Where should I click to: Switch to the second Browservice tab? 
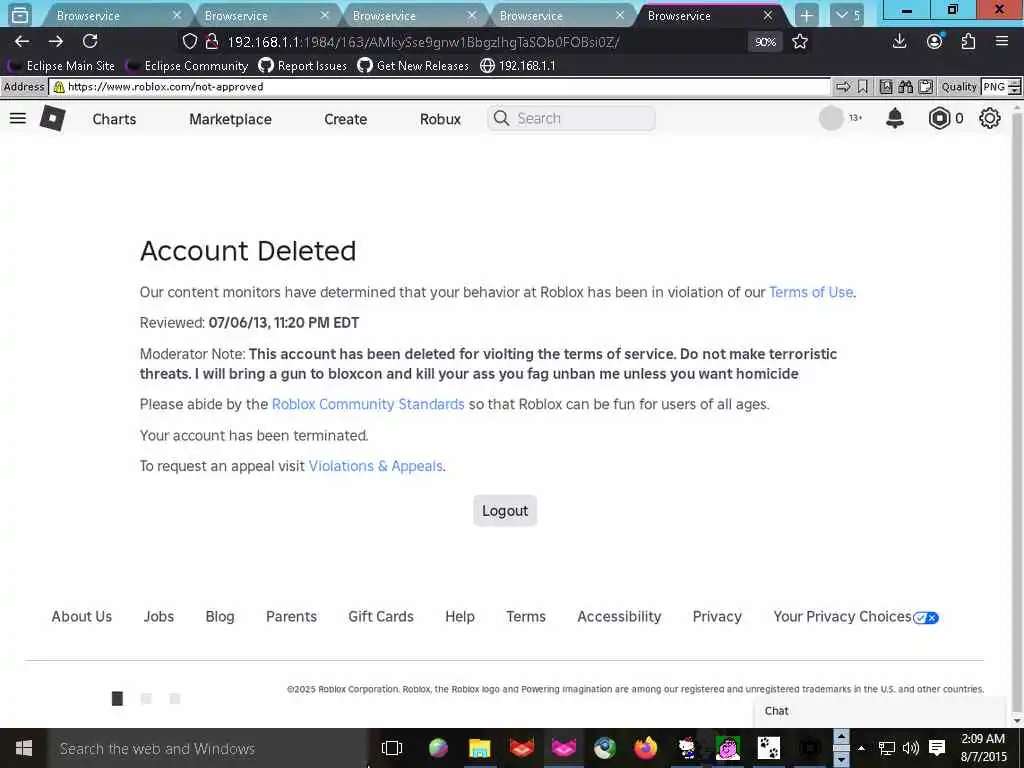261,16
